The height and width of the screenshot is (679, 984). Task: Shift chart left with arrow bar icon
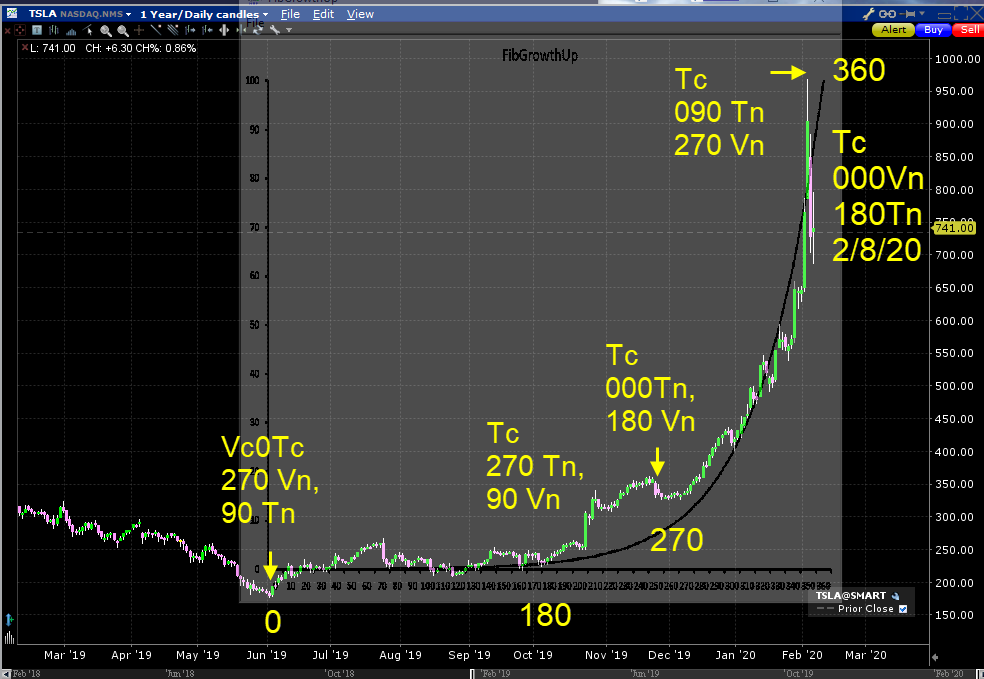pos(207,30)
